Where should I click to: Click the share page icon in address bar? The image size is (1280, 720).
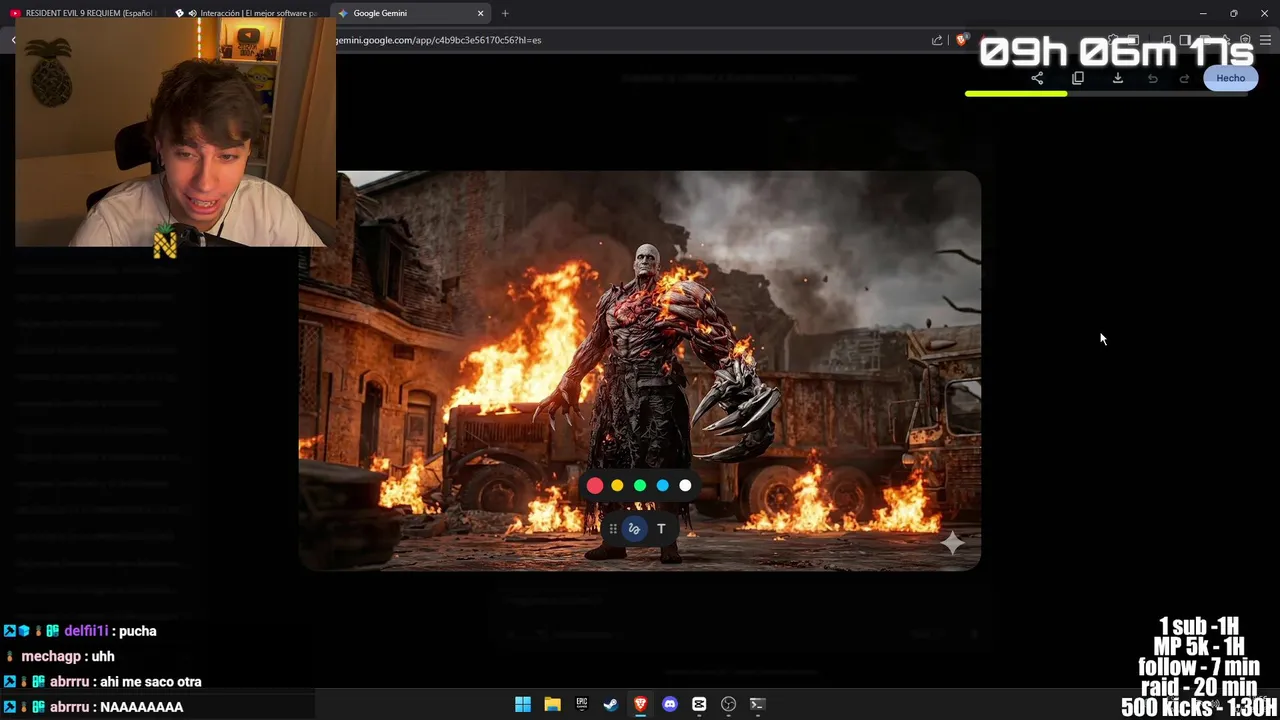[937, 40]
